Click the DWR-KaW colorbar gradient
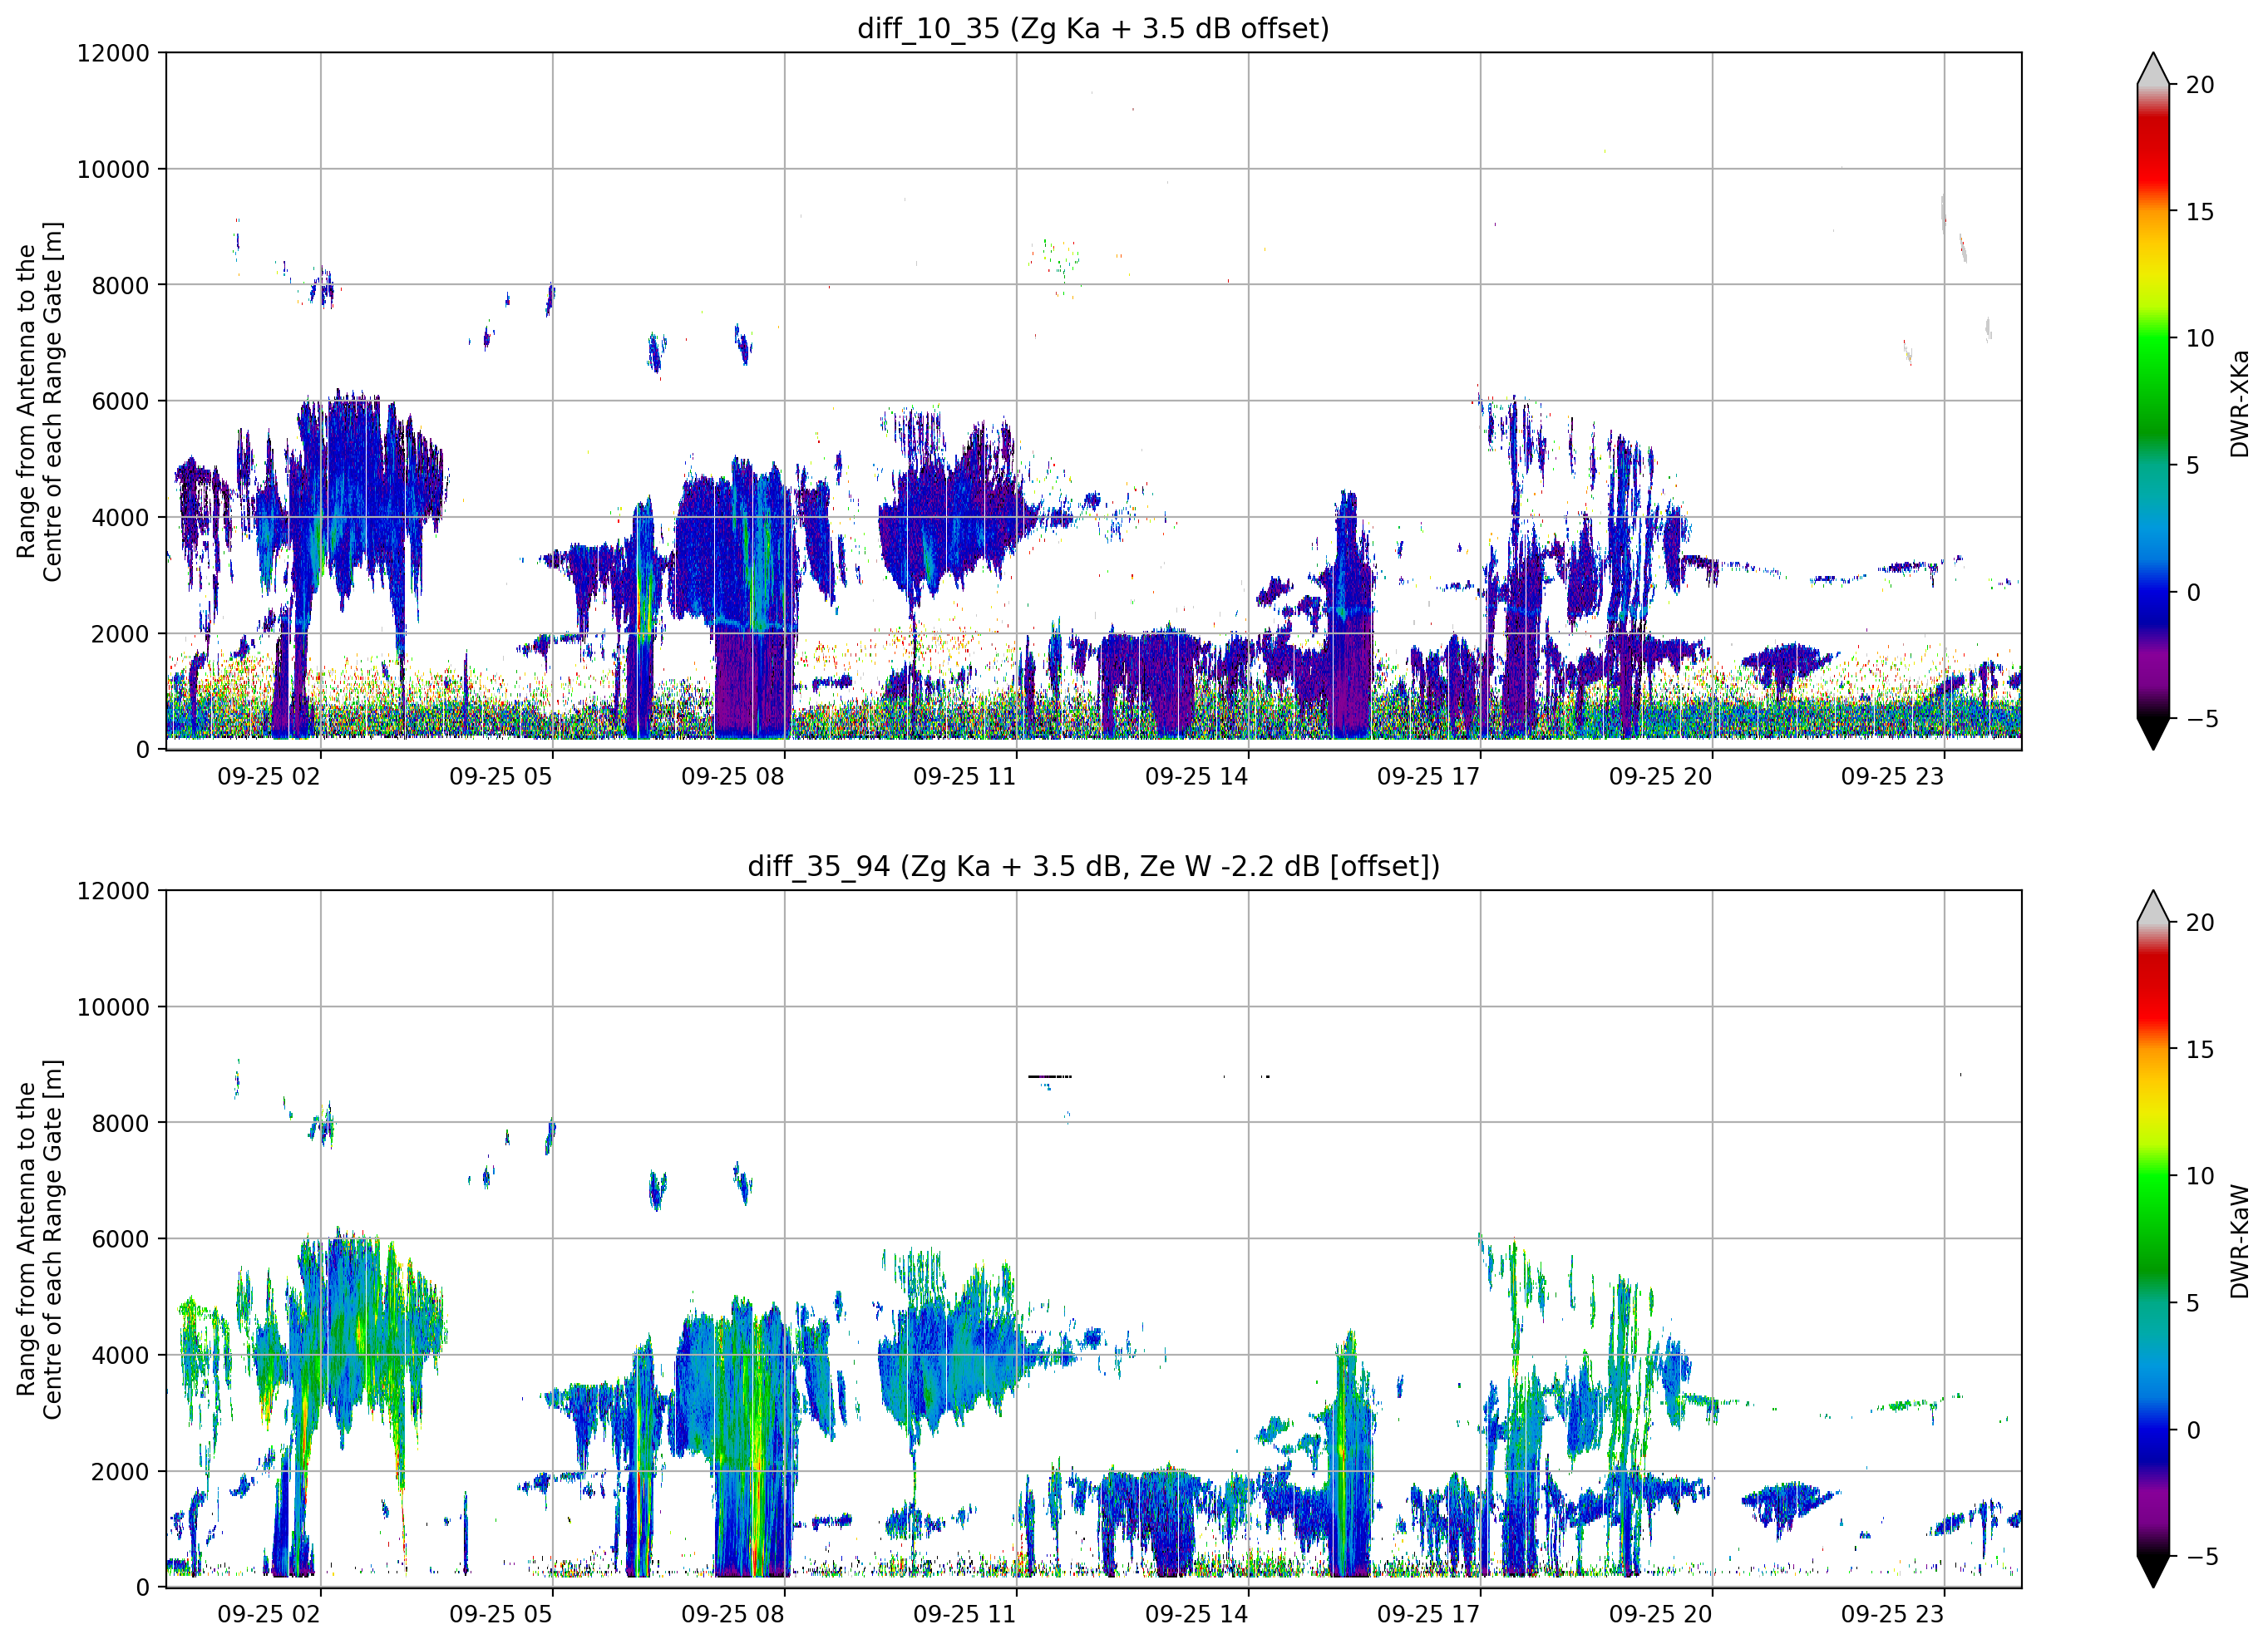This screenshot has height=1644, width=2268. pyautogui.click(x=2153, y=1239)
